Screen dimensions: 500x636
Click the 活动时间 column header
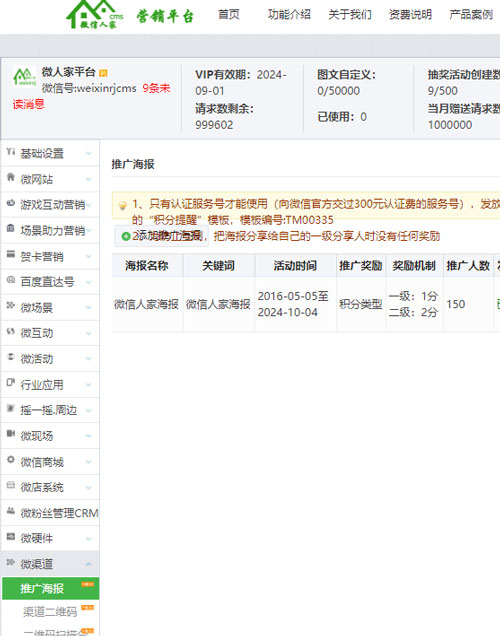(x=295, y=266)
